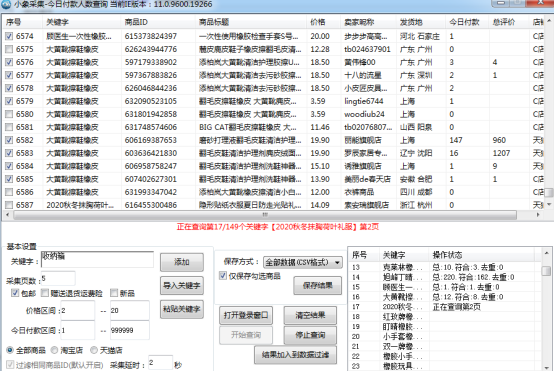Select total reviews value 1207
Viewport: 554px width, 371px height.
tap(501, 153)
